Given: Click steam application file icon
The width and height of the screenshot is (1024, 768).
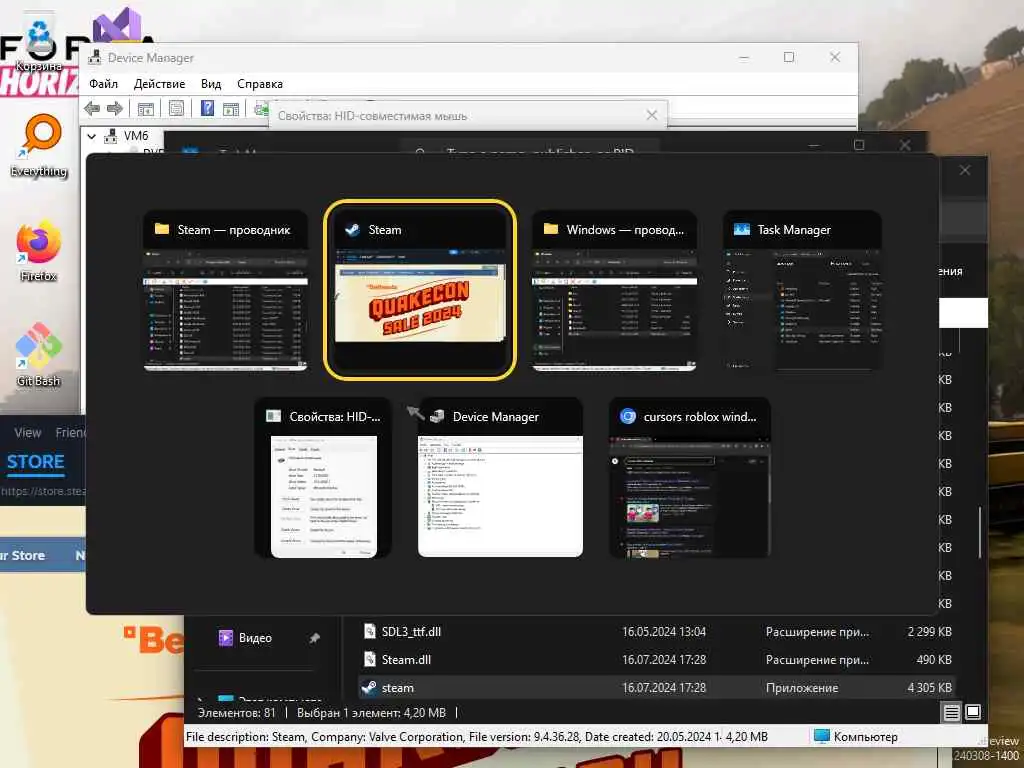Looking at the screenshot, I should coord(370,687).
